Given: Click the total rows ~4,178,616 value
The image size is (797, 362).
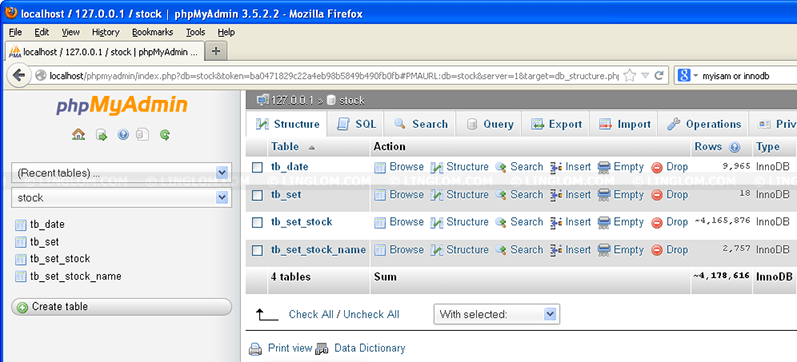Looking at the screenshot, I should click(721, 276).
